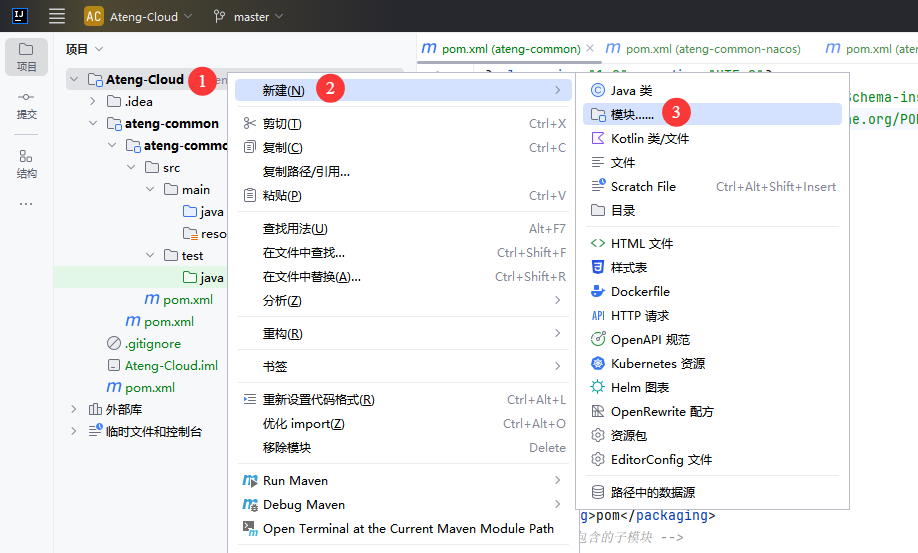918x553 pixels.
Task: Select Java 类 in the new submenu
Action: pyautogui.click(x=631, y=90)
